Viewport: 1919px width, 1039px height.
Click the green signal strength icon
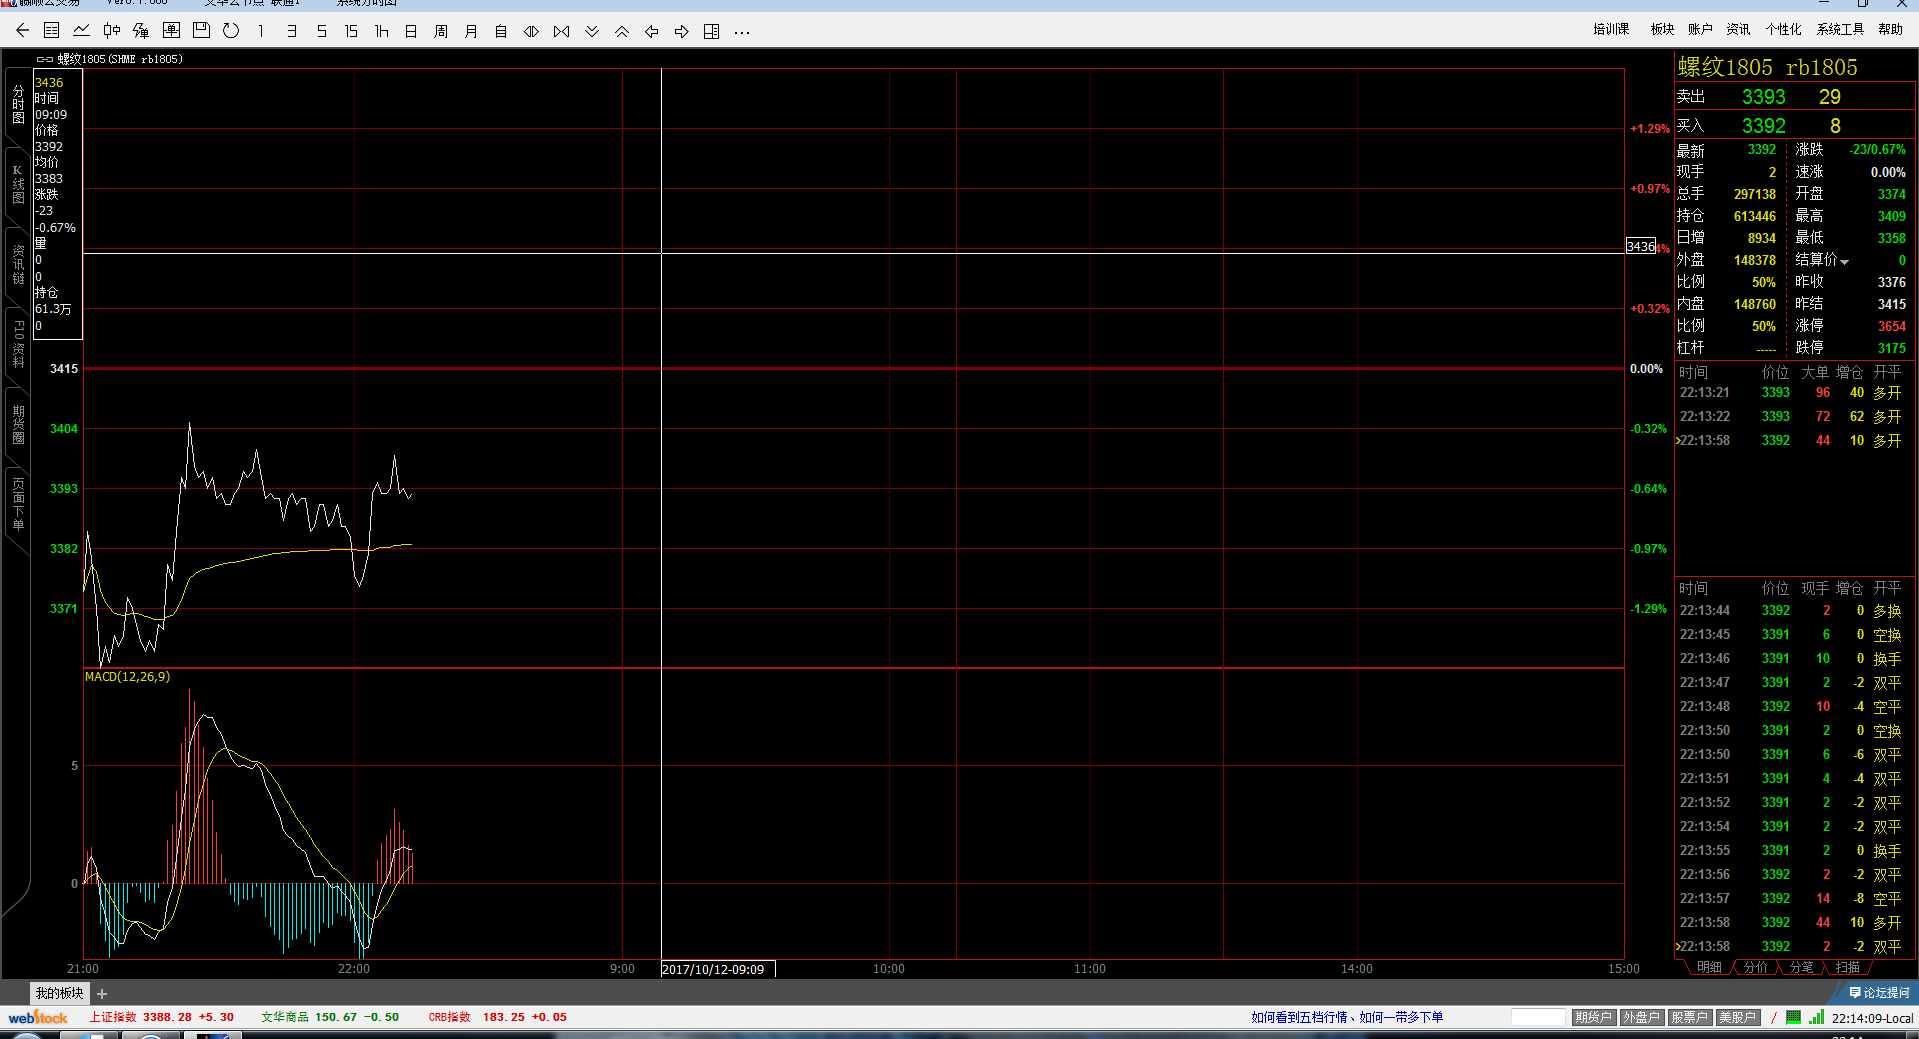[1816, 1017]
